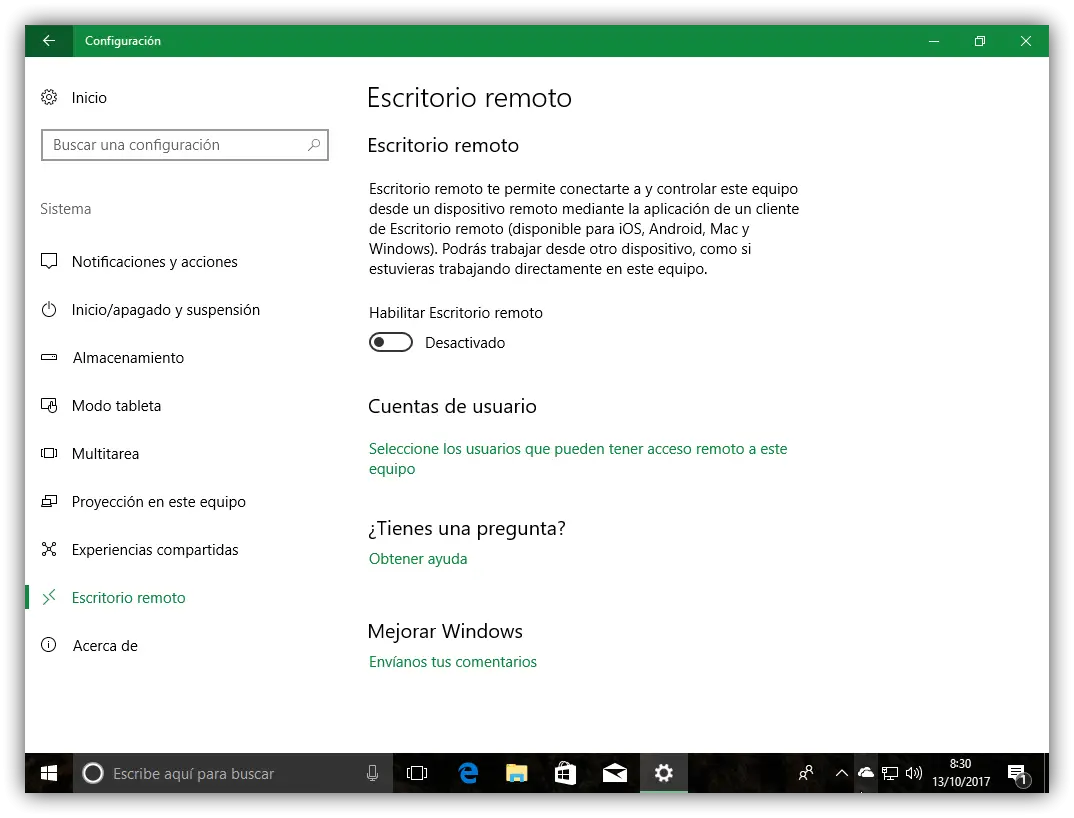The height and width of the screenshot is (818, 1074).
Task: Click the Multitarea icon
Action: 49,453
